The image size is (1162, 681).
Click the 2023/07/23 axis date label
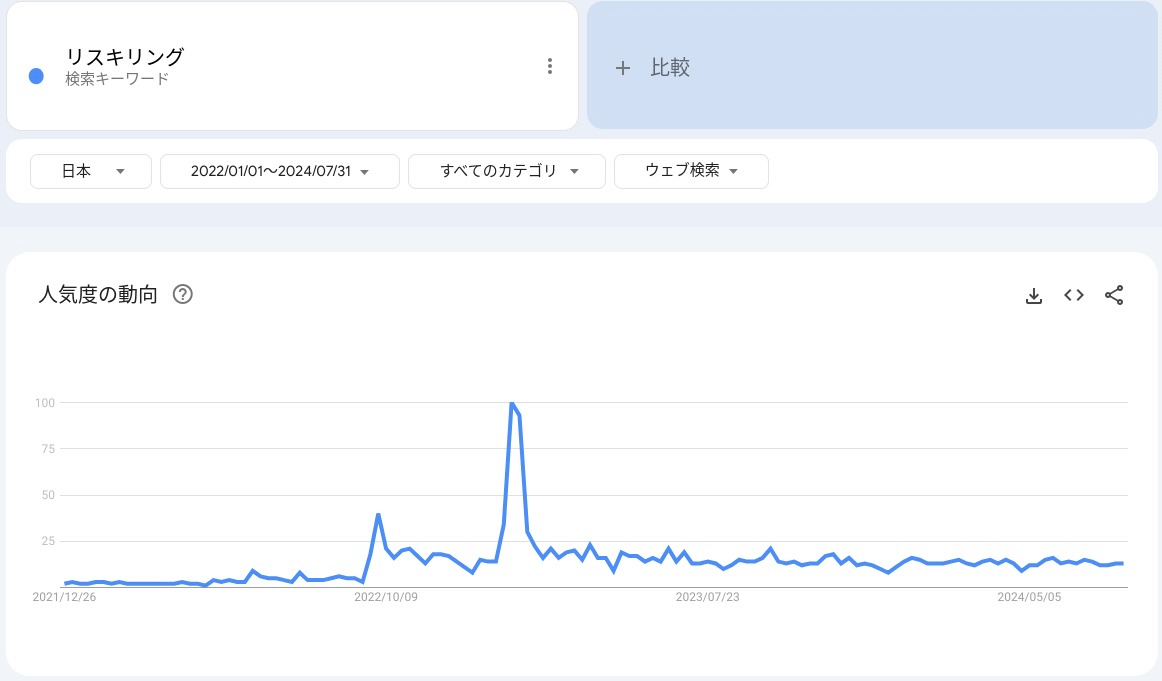coord(707,597)
